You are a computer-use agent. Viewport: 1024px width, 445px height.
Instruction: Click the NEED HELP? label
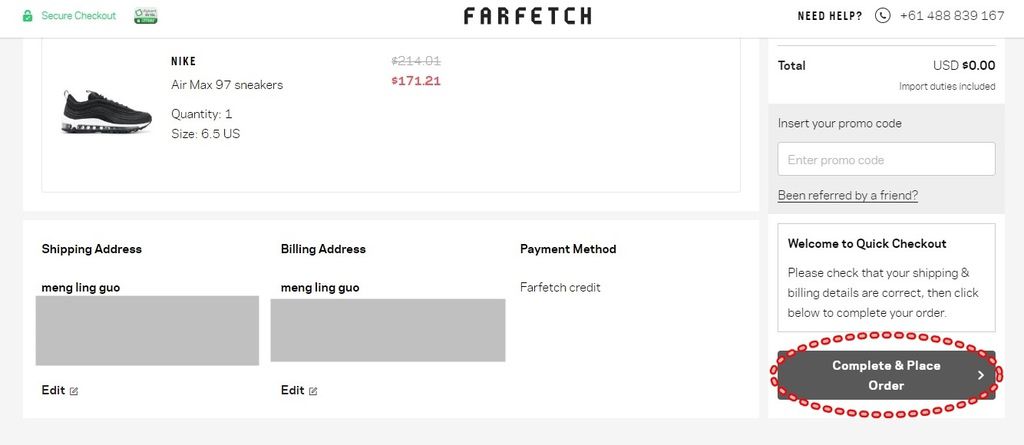coord(829,16)
